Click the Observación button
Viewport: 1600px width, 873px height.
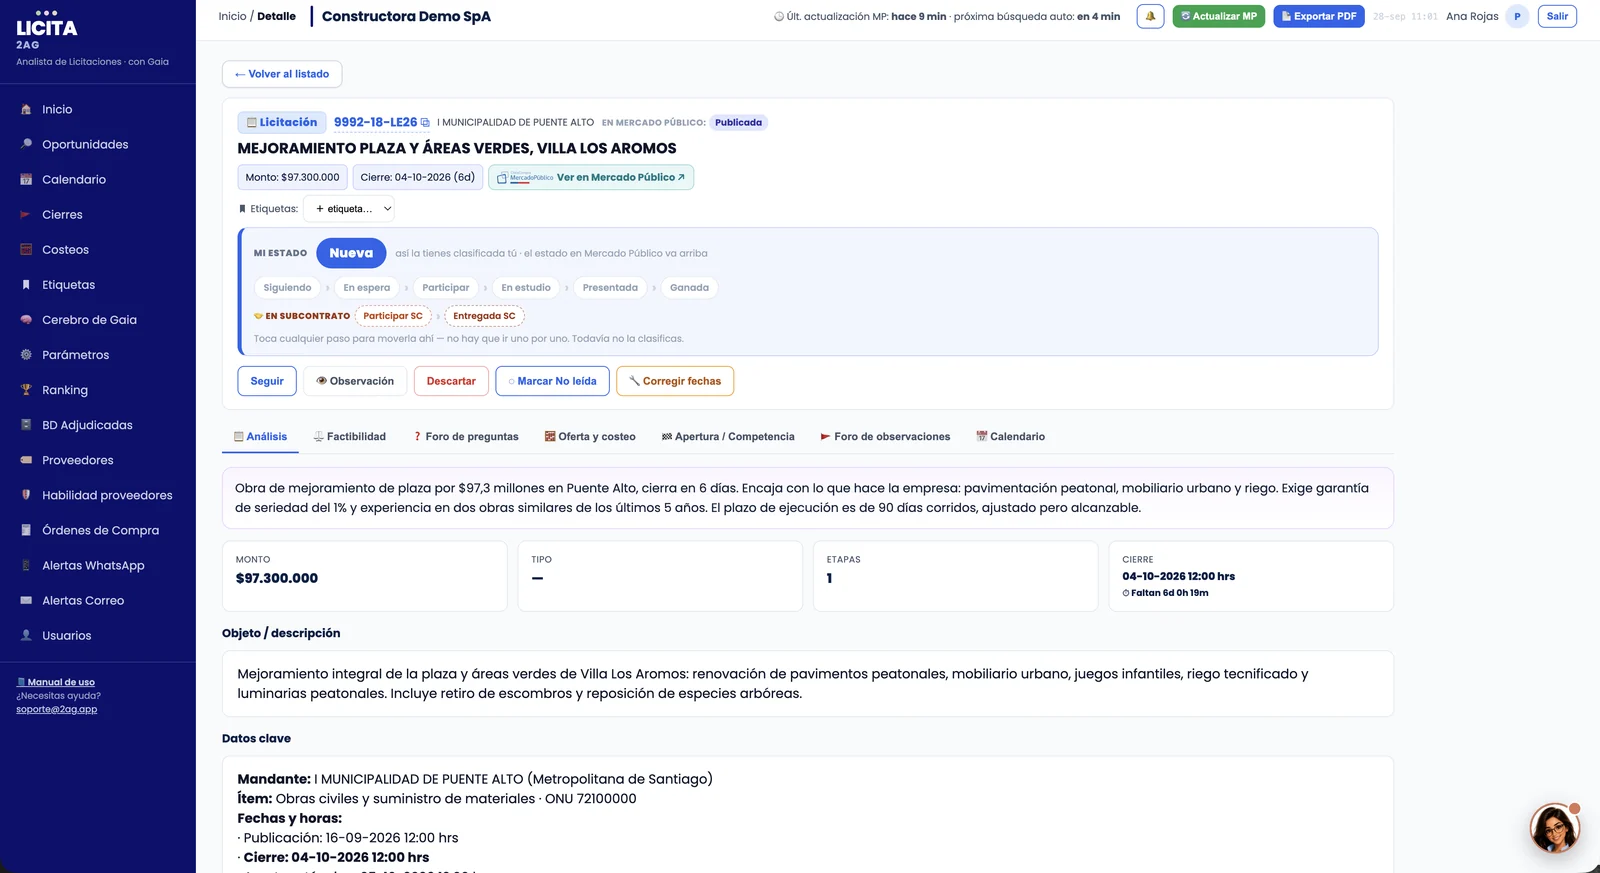355,381
